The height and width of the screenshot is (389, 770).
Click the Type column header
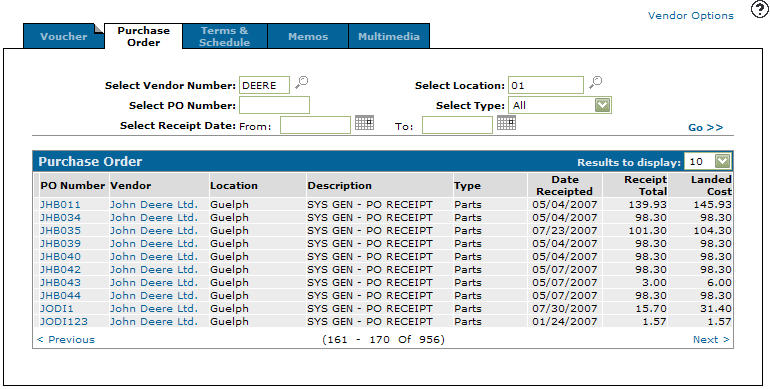(467, 186)
